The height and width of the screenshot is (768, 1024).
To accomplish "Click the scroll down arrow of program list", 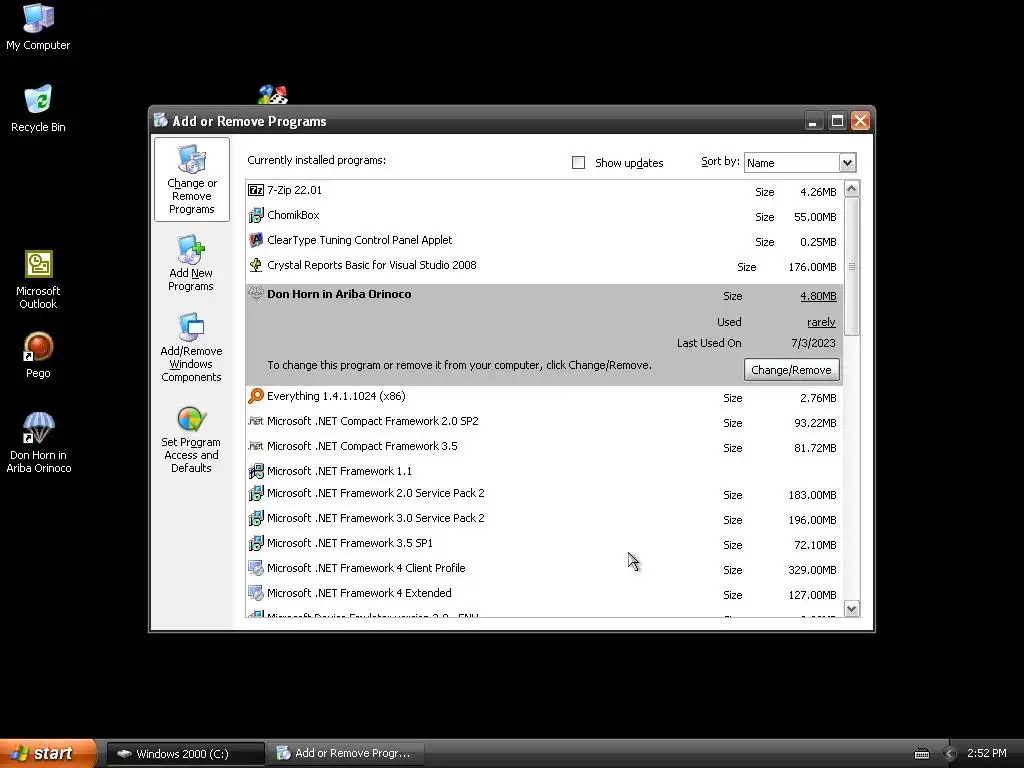I will click(x=852, y=609).
